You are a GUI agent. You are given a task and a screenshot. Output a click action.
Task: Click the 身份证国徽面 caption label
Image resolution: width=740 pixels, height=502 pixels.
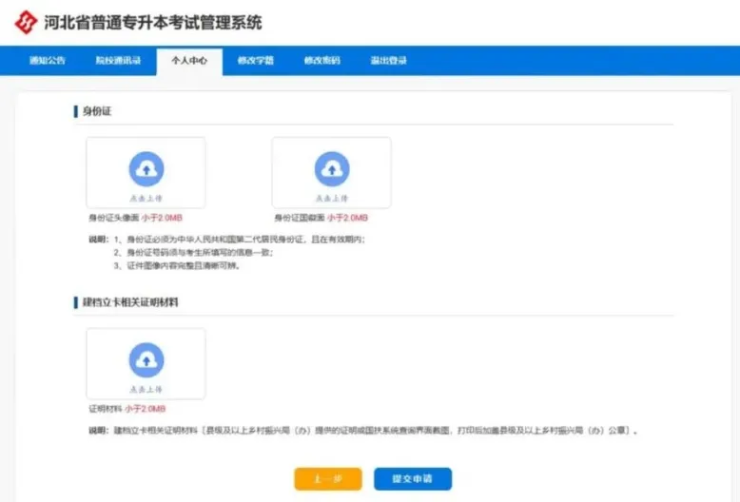click(x=298, y=218)
